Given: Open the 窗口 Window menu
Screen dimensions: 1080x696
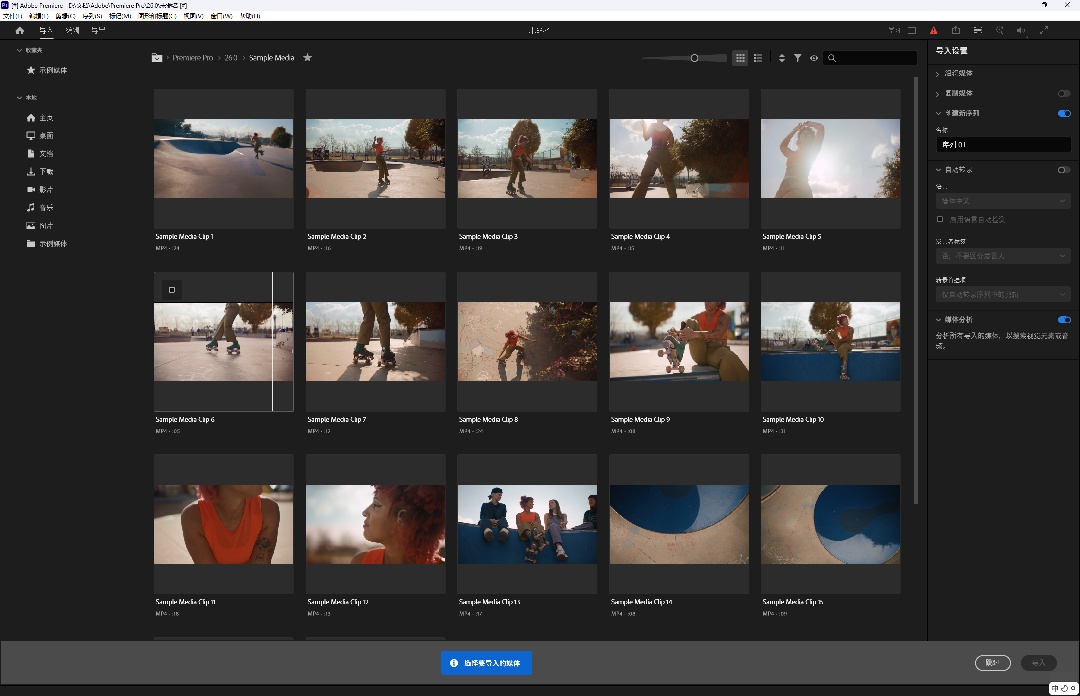Looking at the screenshot, I should [x=221, y=16].
